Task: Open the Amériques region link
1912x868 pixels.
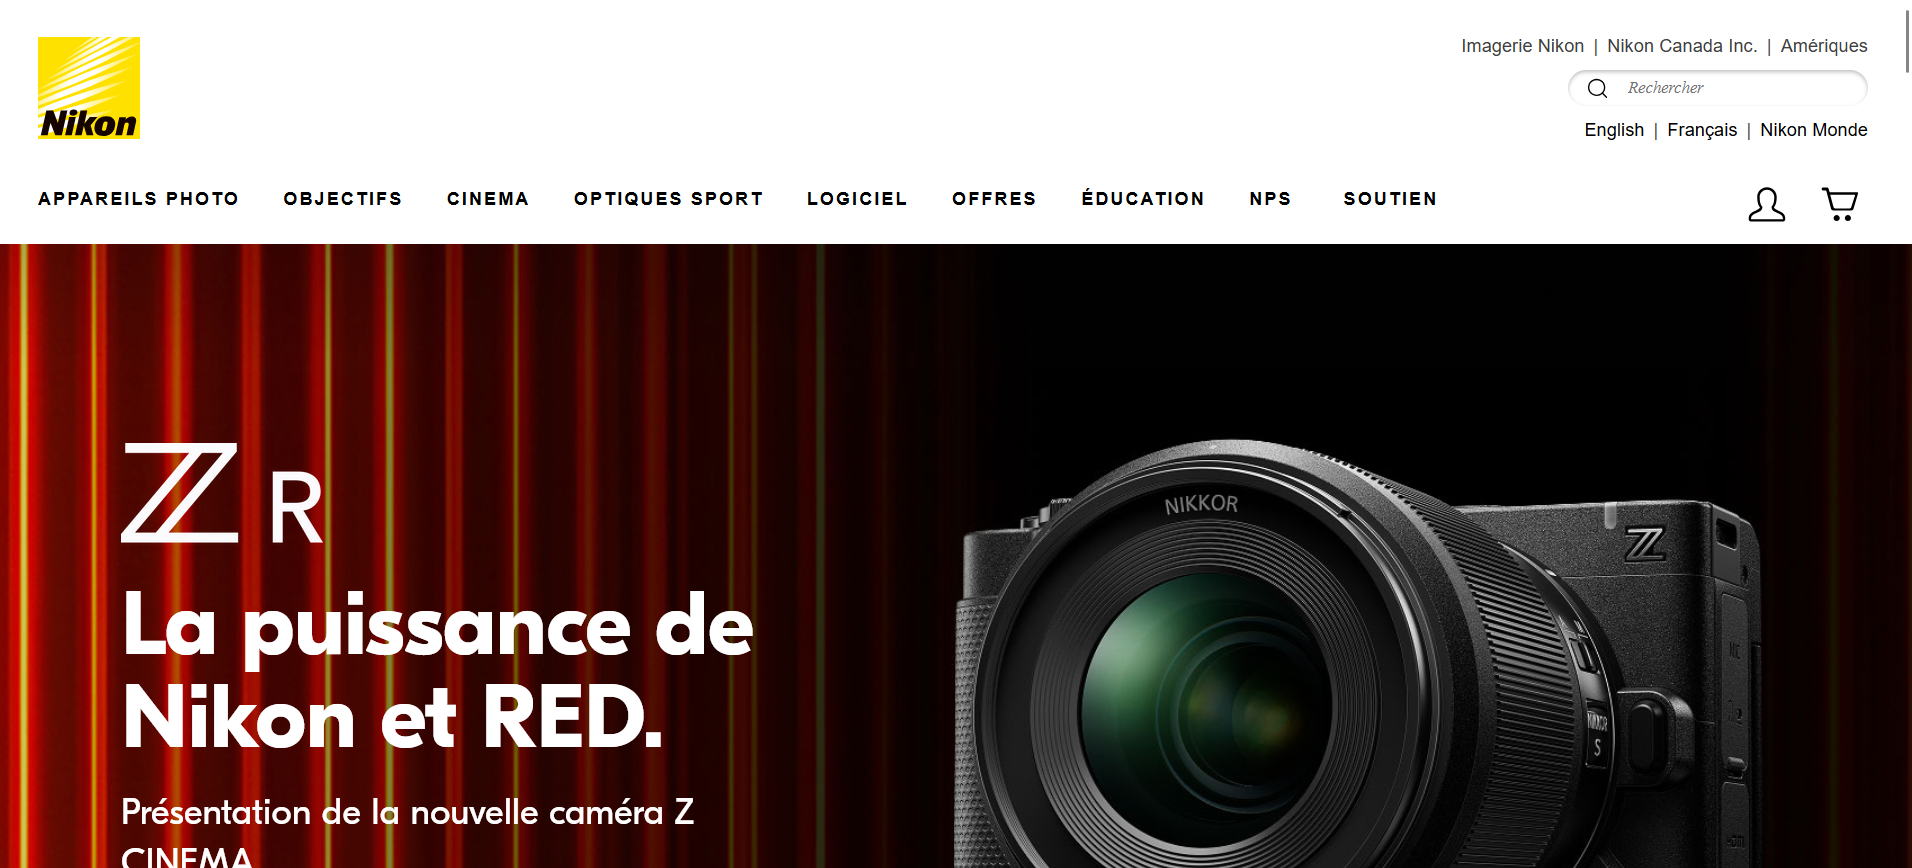Action: (1823, 46)
